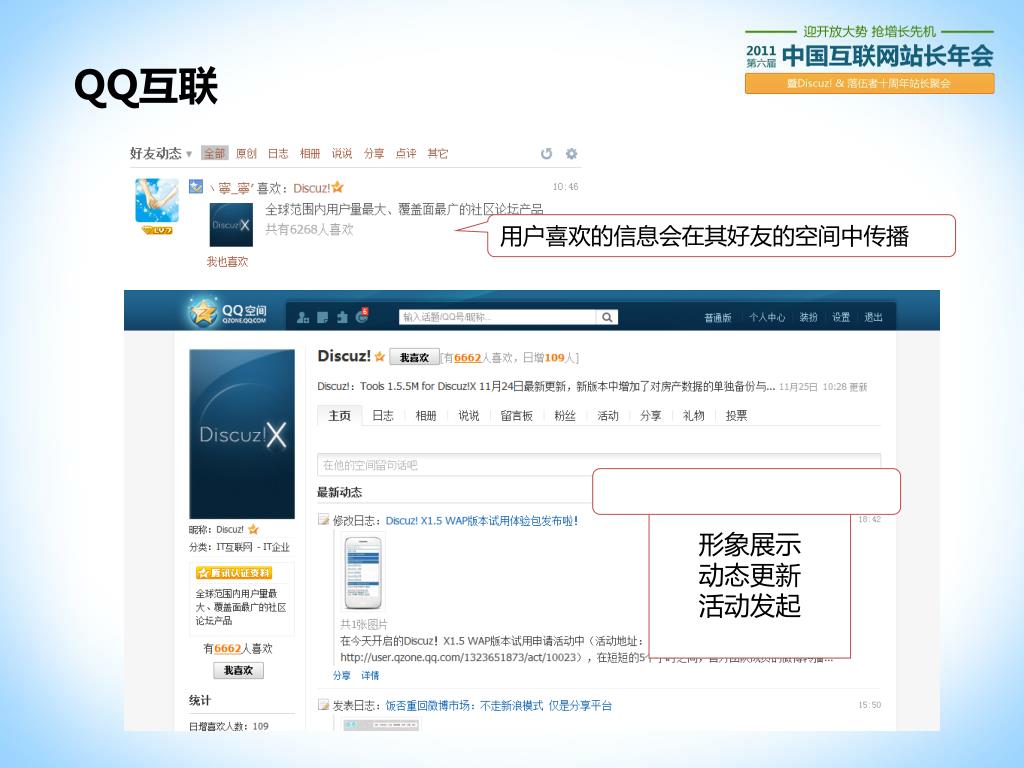Open 设置 in the top bar
Image resolution: width=1024 pixels, height=768 pixels.
(841, 317)
